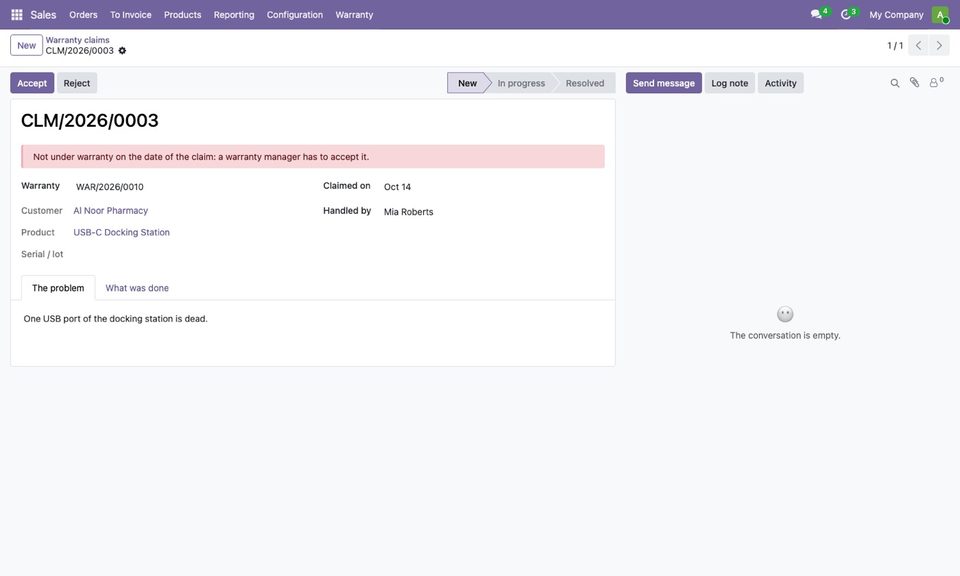The image size is (960, 576).
Task: Open the Orders menu
Action: [83, 15]
